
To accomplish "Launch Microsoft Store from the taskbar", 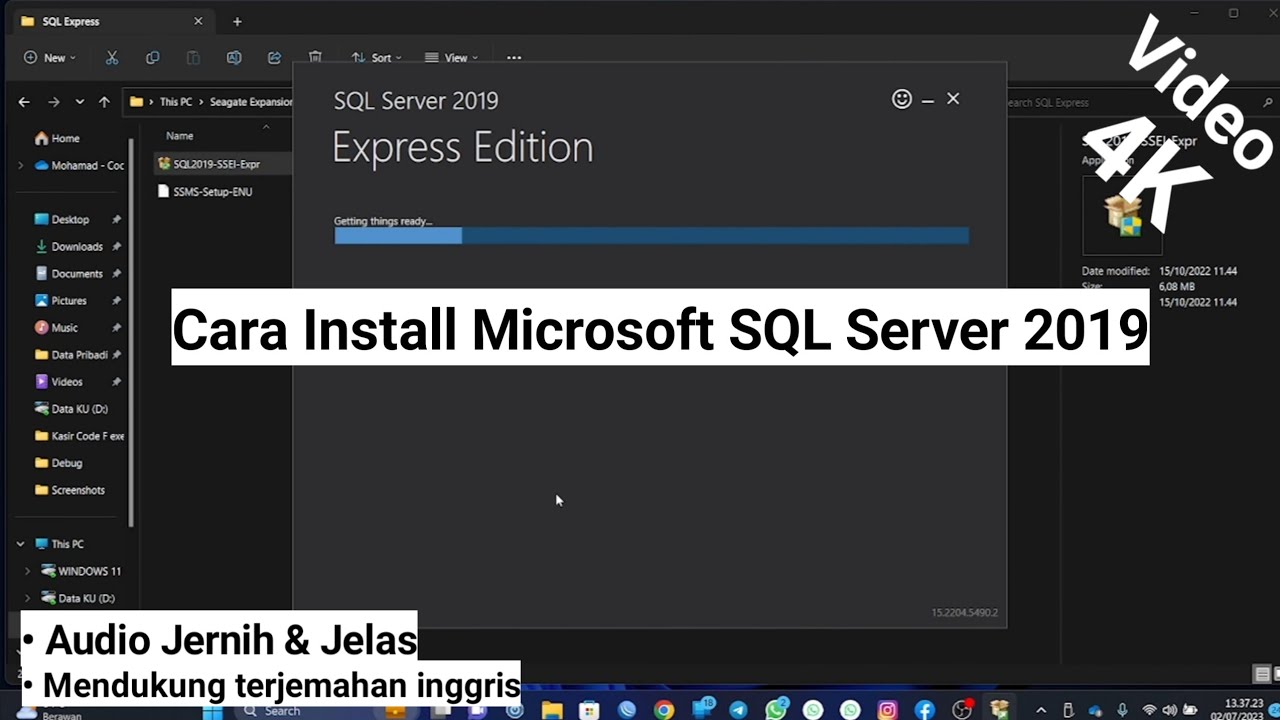I will [x=589, y=711].
